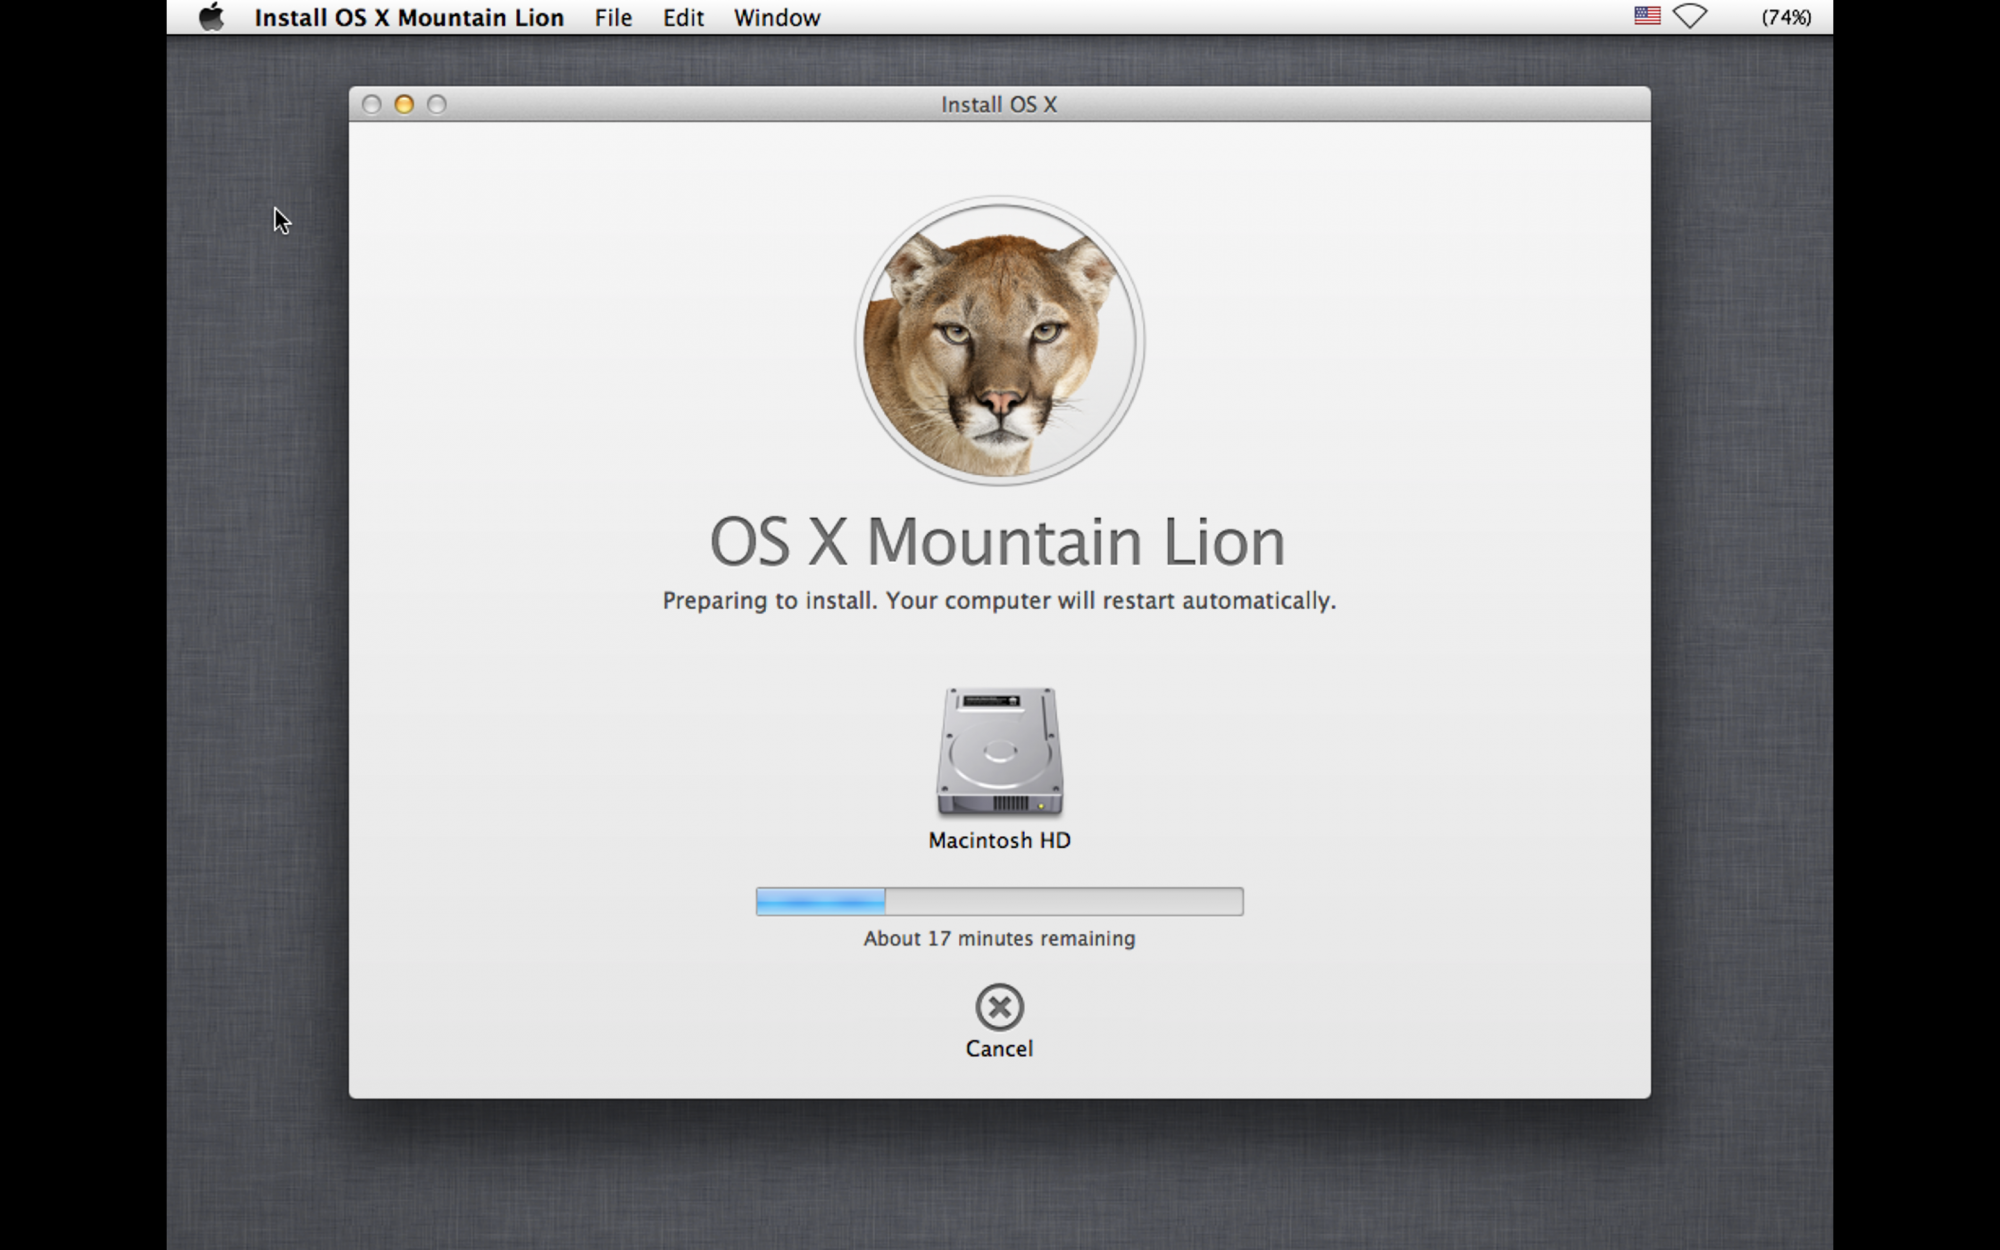Screen dimensions: 2000x1250
Task: Minimize the Install OS X window
Action: pos(404,104)
